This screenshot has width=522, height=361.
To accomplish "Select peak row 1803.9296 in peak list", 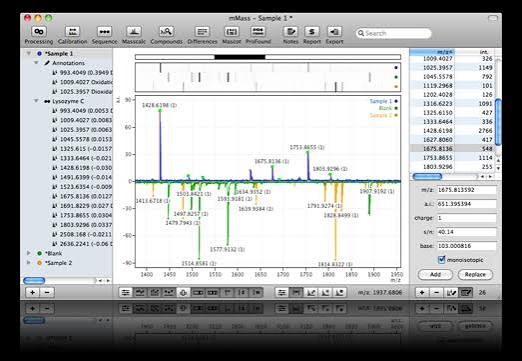I will point(452,166).
